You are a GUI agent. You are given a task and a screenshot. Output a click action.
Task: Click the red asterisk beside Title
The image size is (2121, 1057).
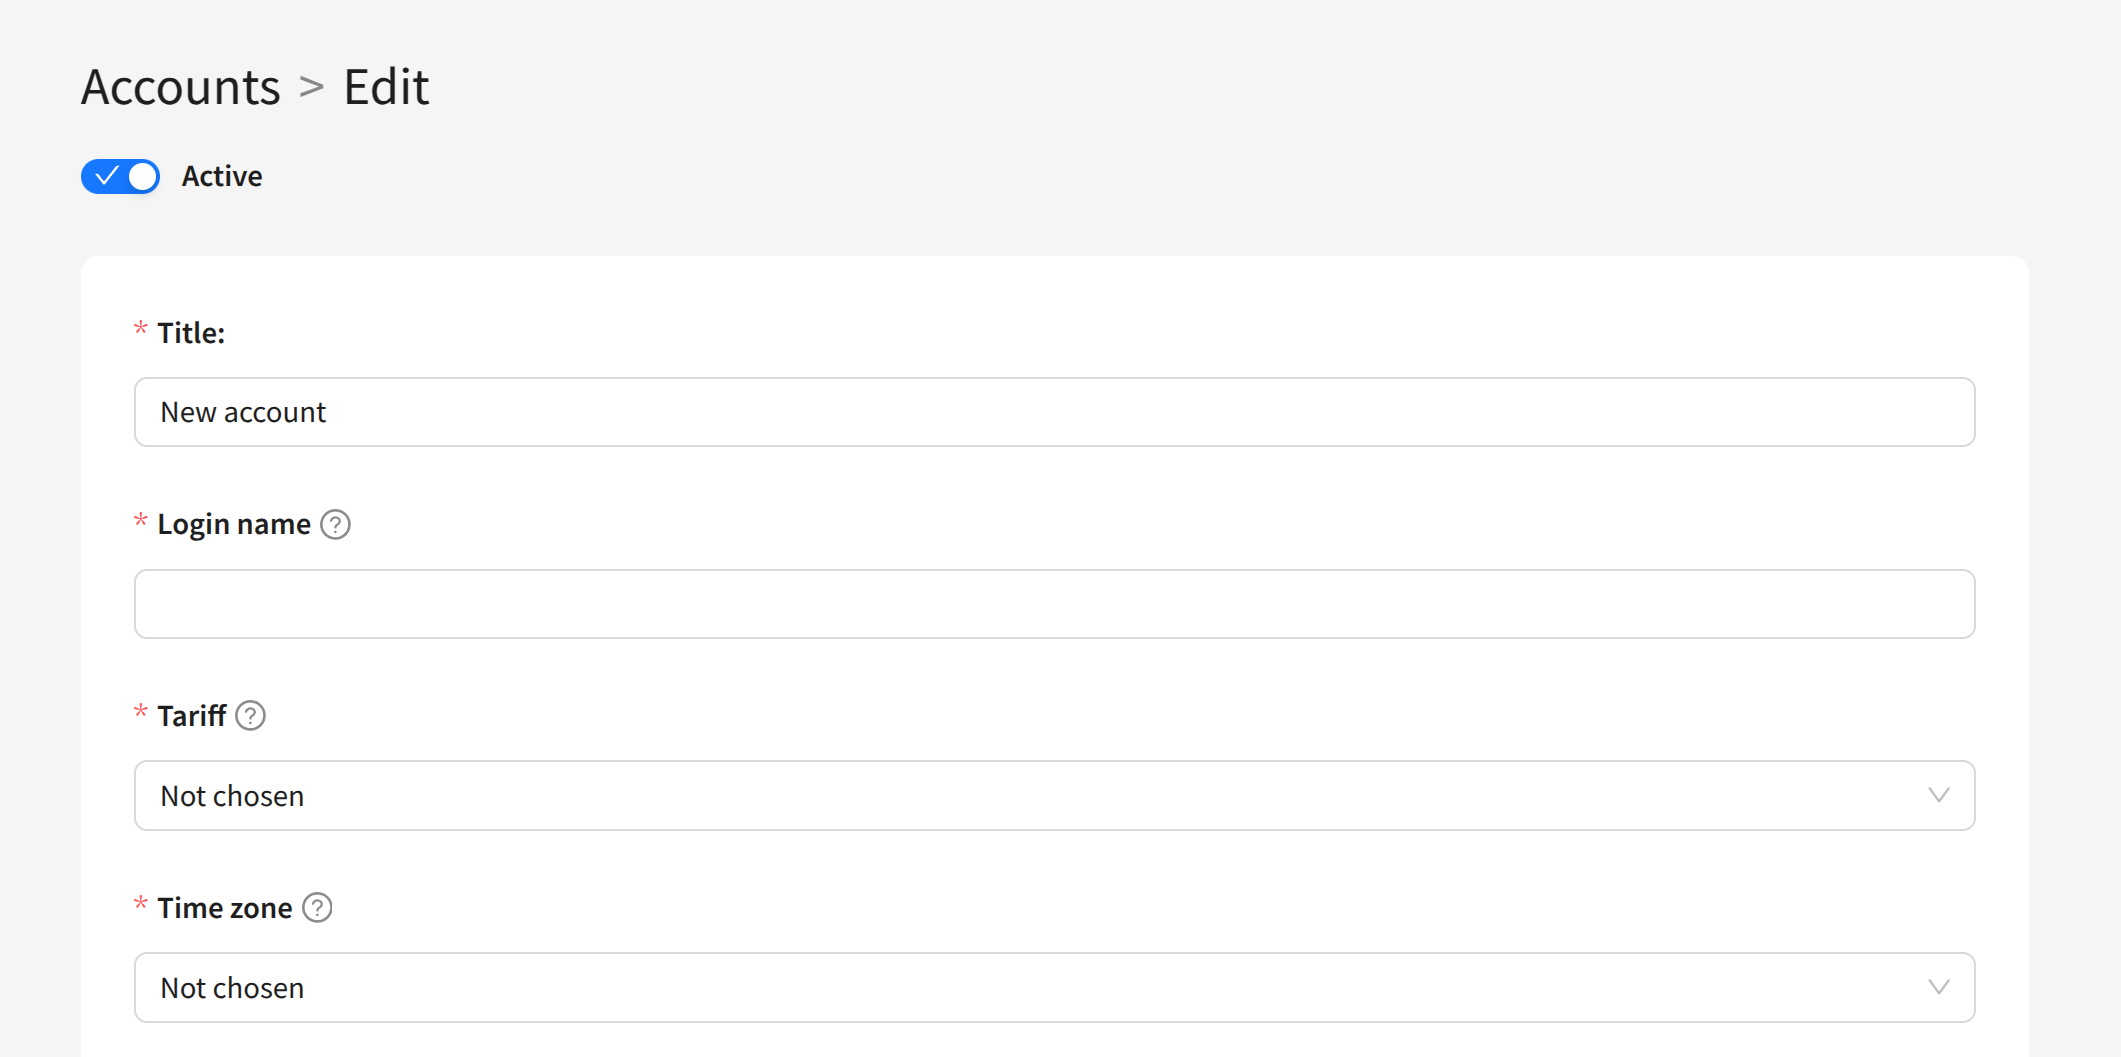[141, 329]
